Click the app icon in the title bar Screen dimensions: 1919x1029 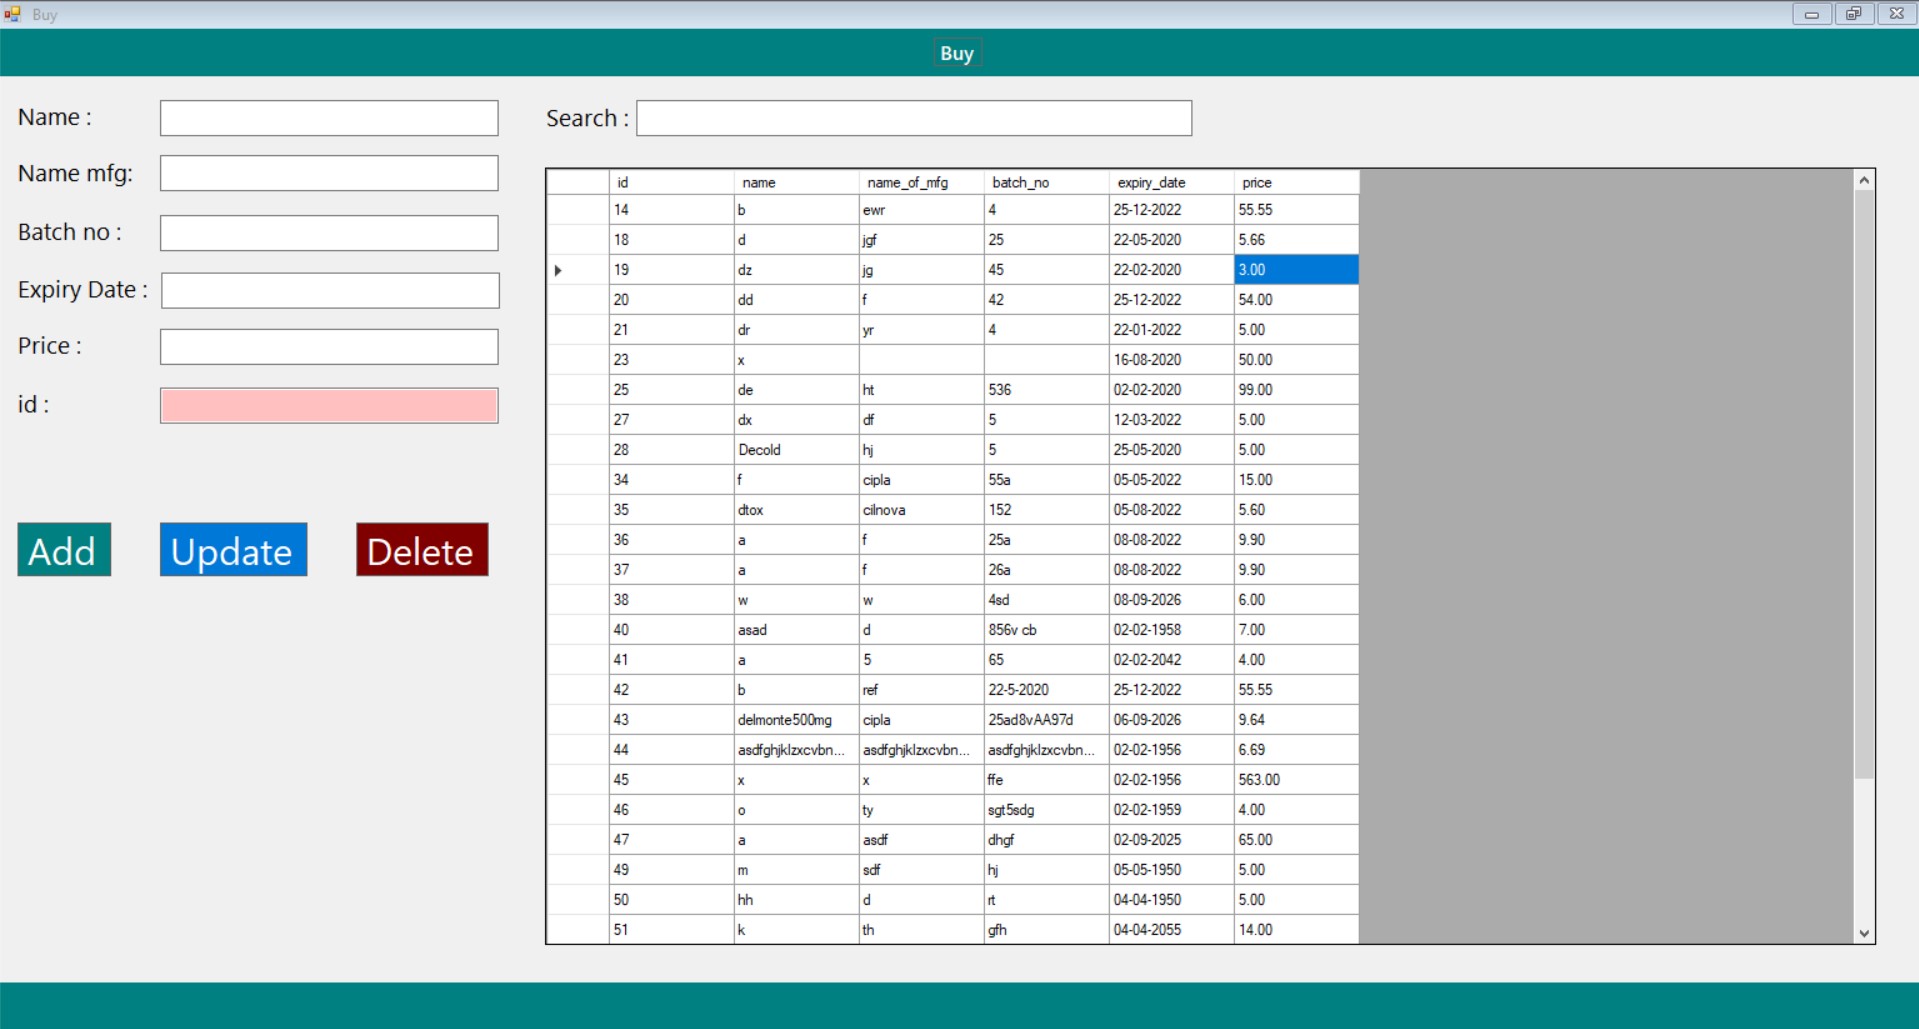coord(12,14)
